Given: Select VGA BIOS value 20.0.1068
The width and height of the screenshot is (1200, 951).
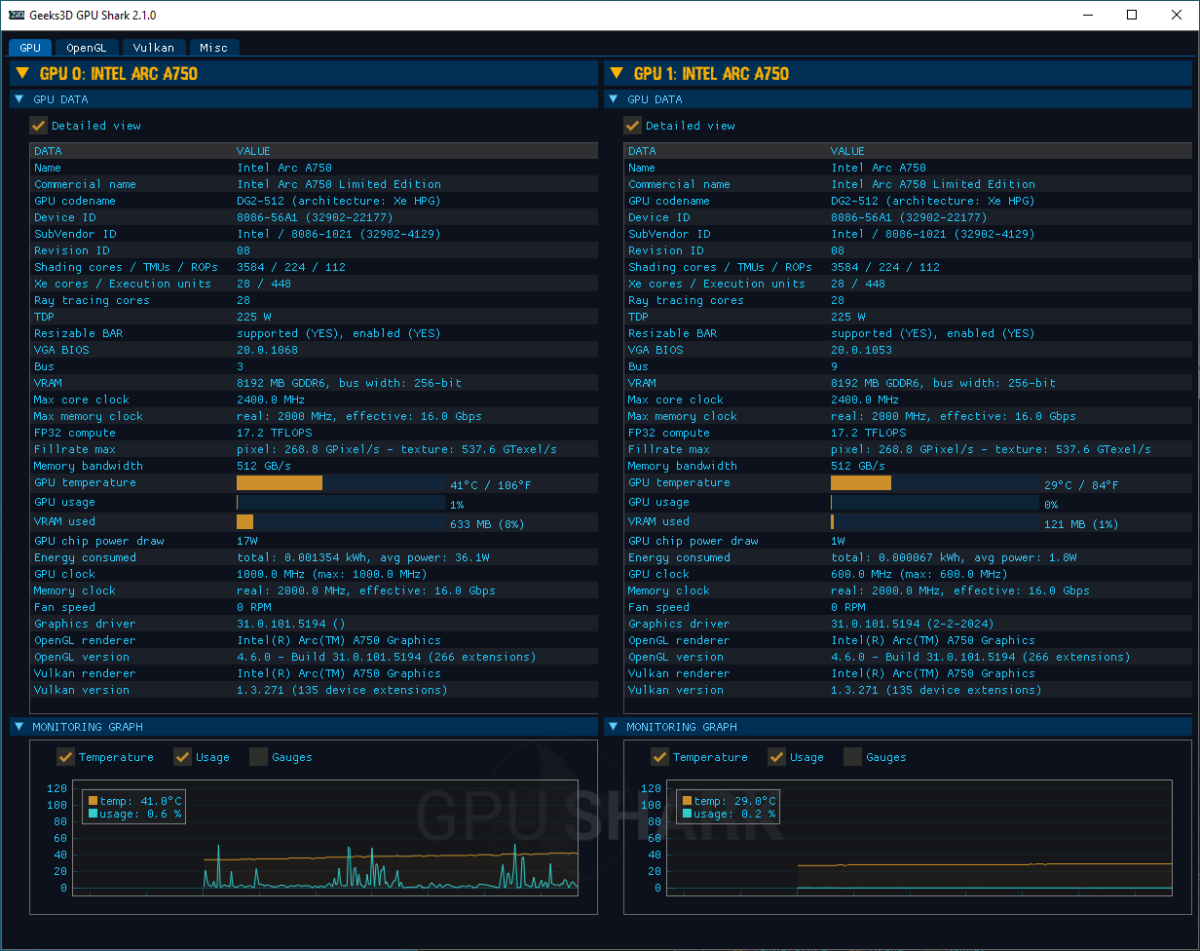Looking at the screenshot, I should 267,350.
